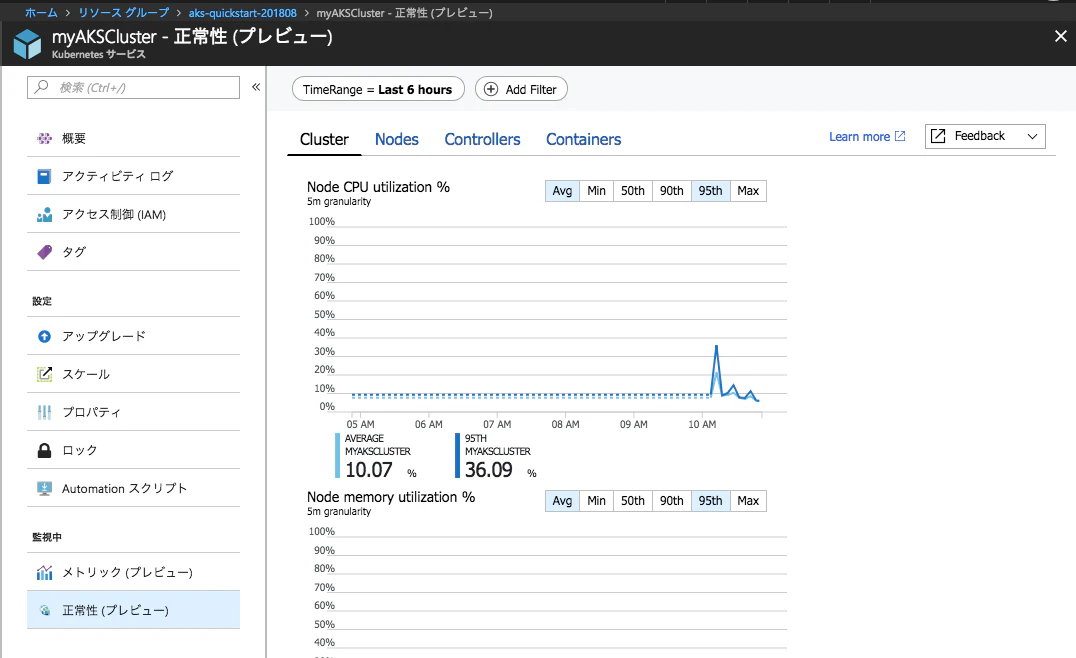Click the light blue AVERAGE legend swatch
This screenshot has width=1076, height=658.
point(338,456)
